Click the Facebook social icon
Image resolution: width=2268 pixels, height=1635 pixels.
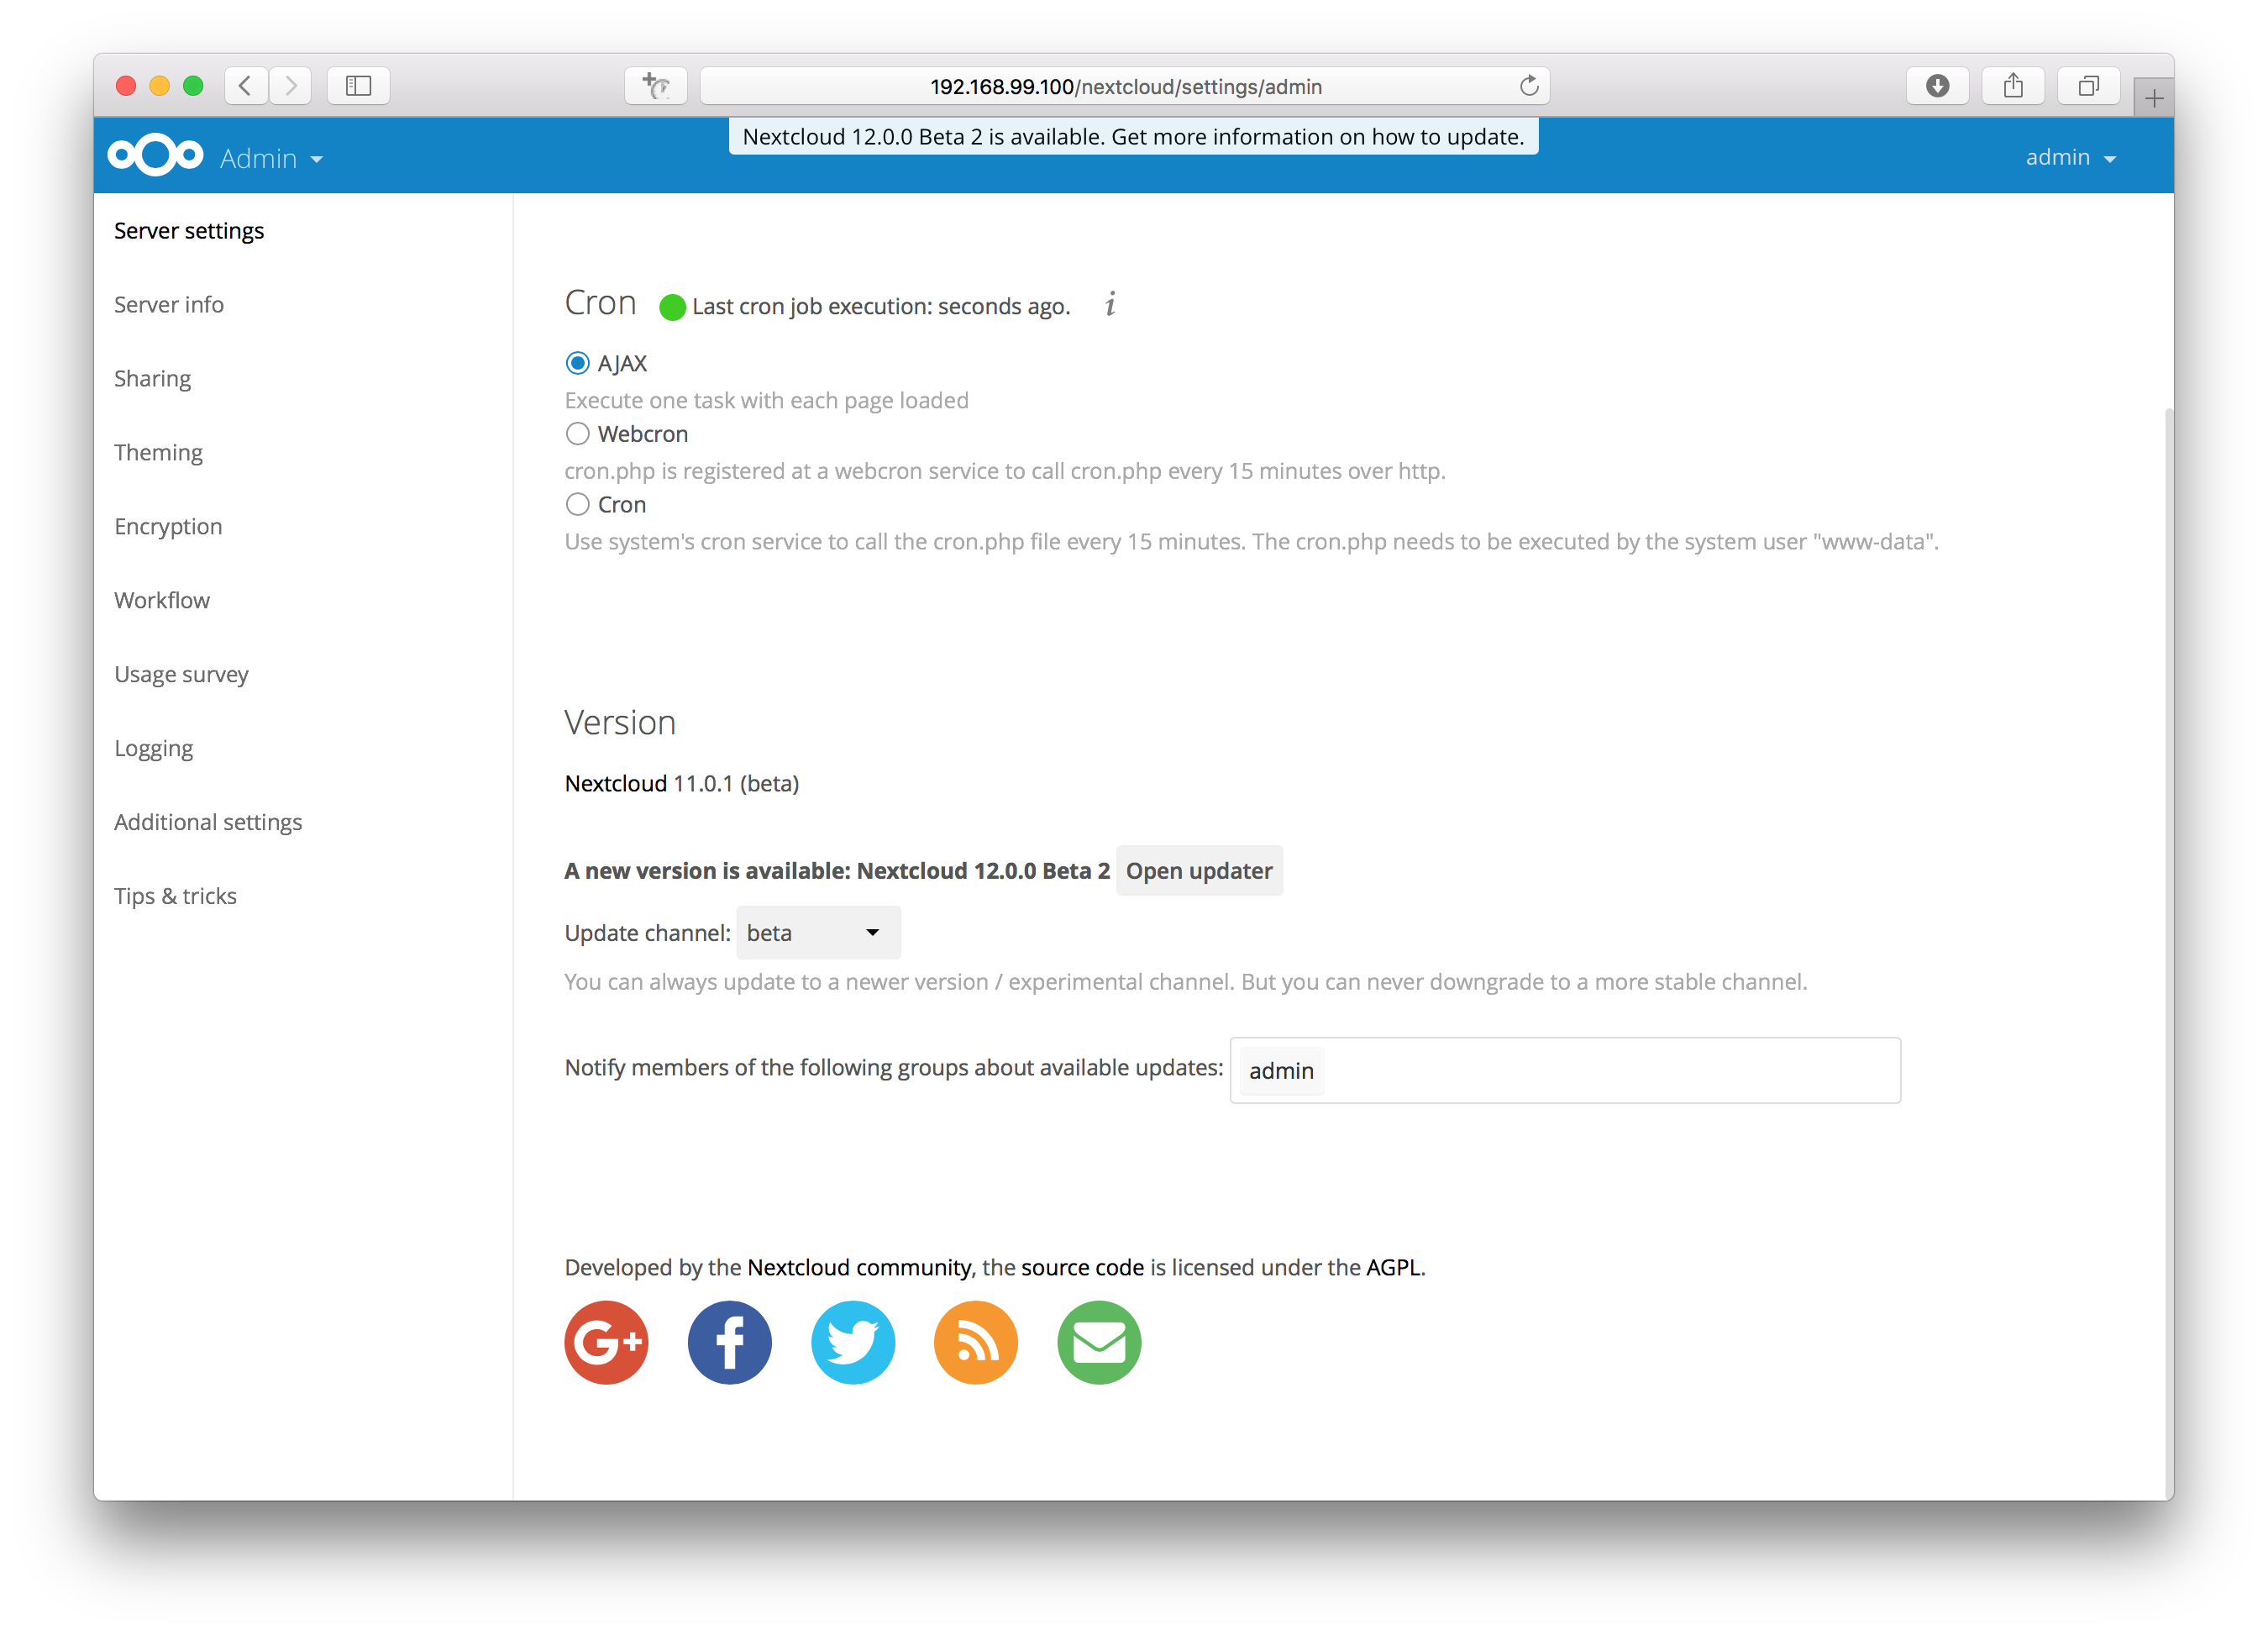click(x=729, y=1343)
